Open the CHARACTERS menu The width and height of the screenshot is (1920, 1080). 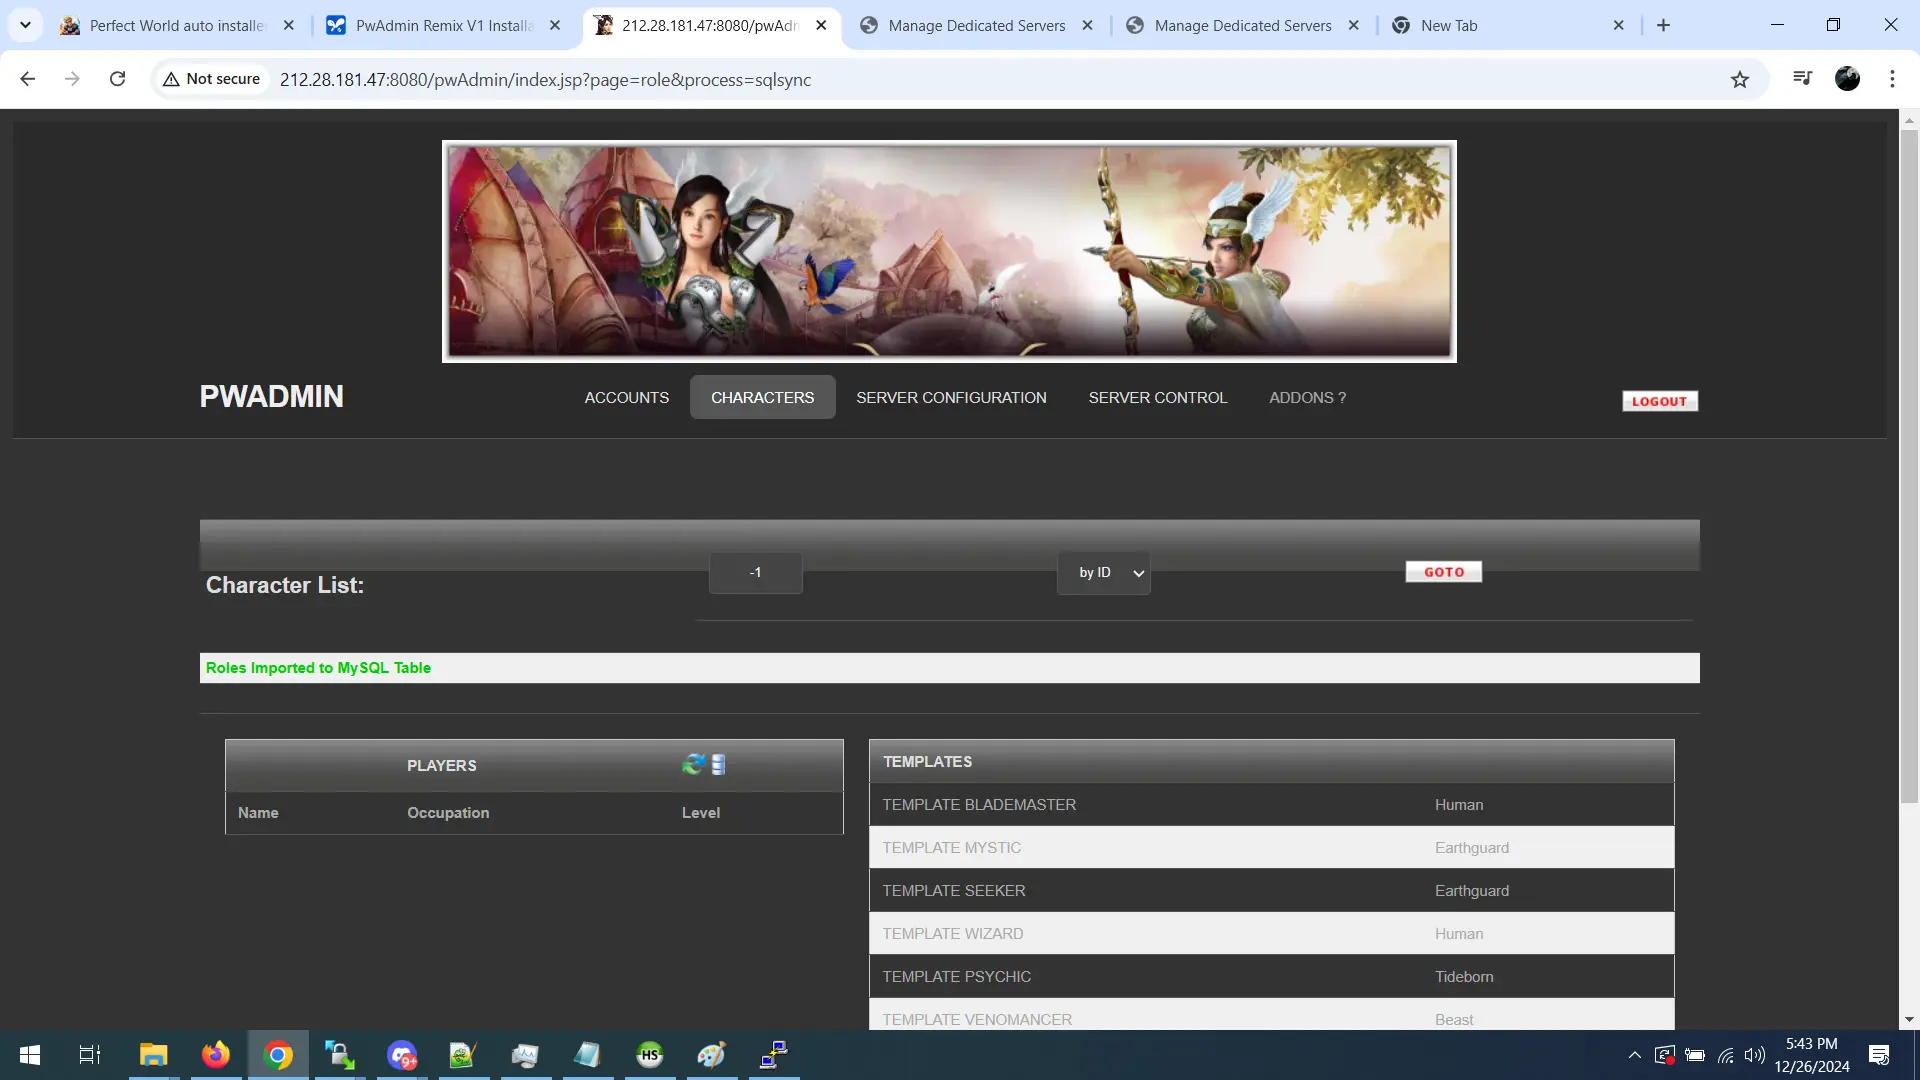tap(763, 397)
